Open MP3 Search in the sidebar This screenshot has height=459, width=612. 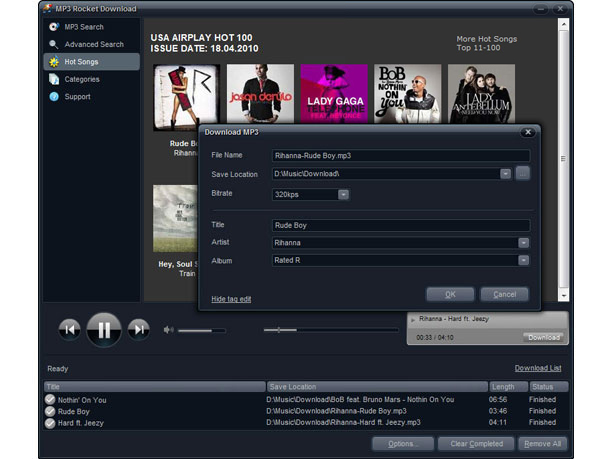click(91, 27)
